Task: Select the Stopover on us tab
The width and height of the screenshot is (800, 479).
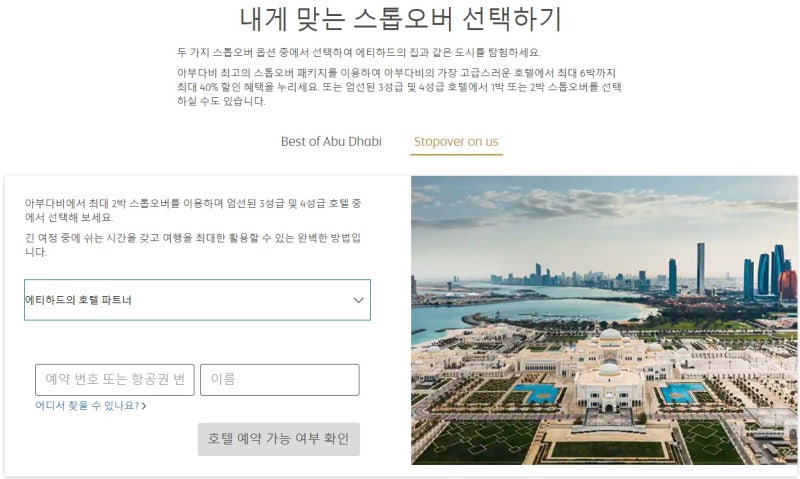Action: point(456,141)
